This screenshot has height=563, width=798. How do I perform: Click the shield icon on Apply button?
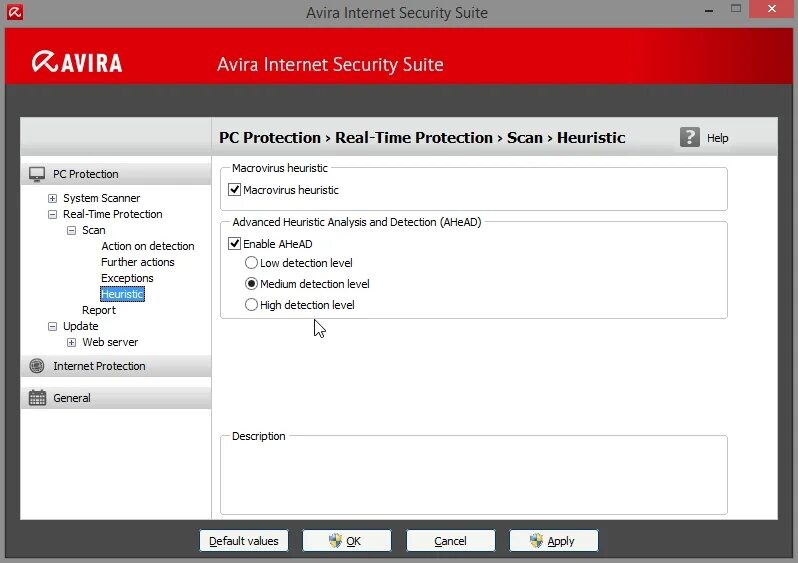click(537, 541)
